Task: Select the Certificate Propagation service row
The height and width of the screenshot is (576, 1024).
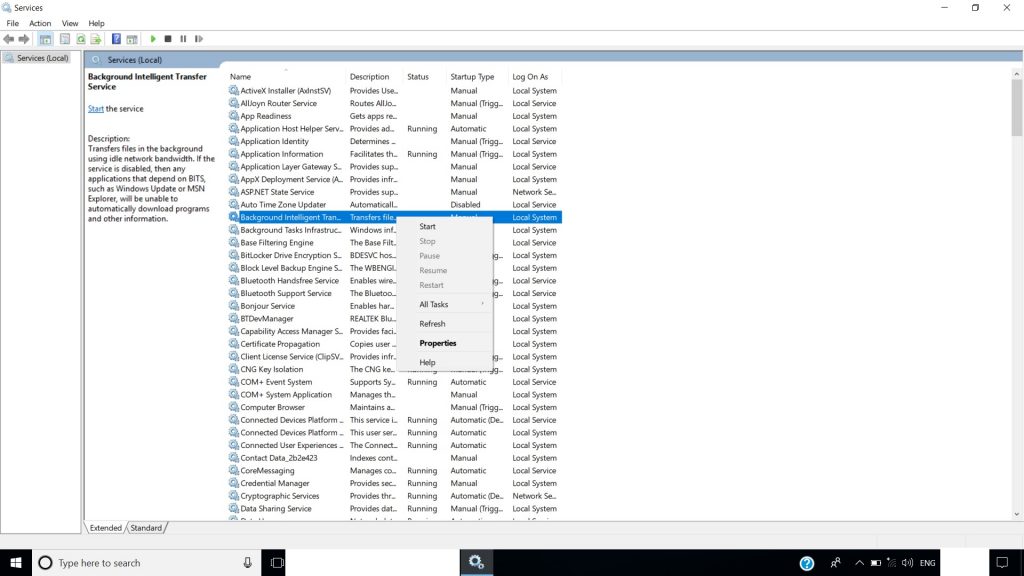Action: 394,344
